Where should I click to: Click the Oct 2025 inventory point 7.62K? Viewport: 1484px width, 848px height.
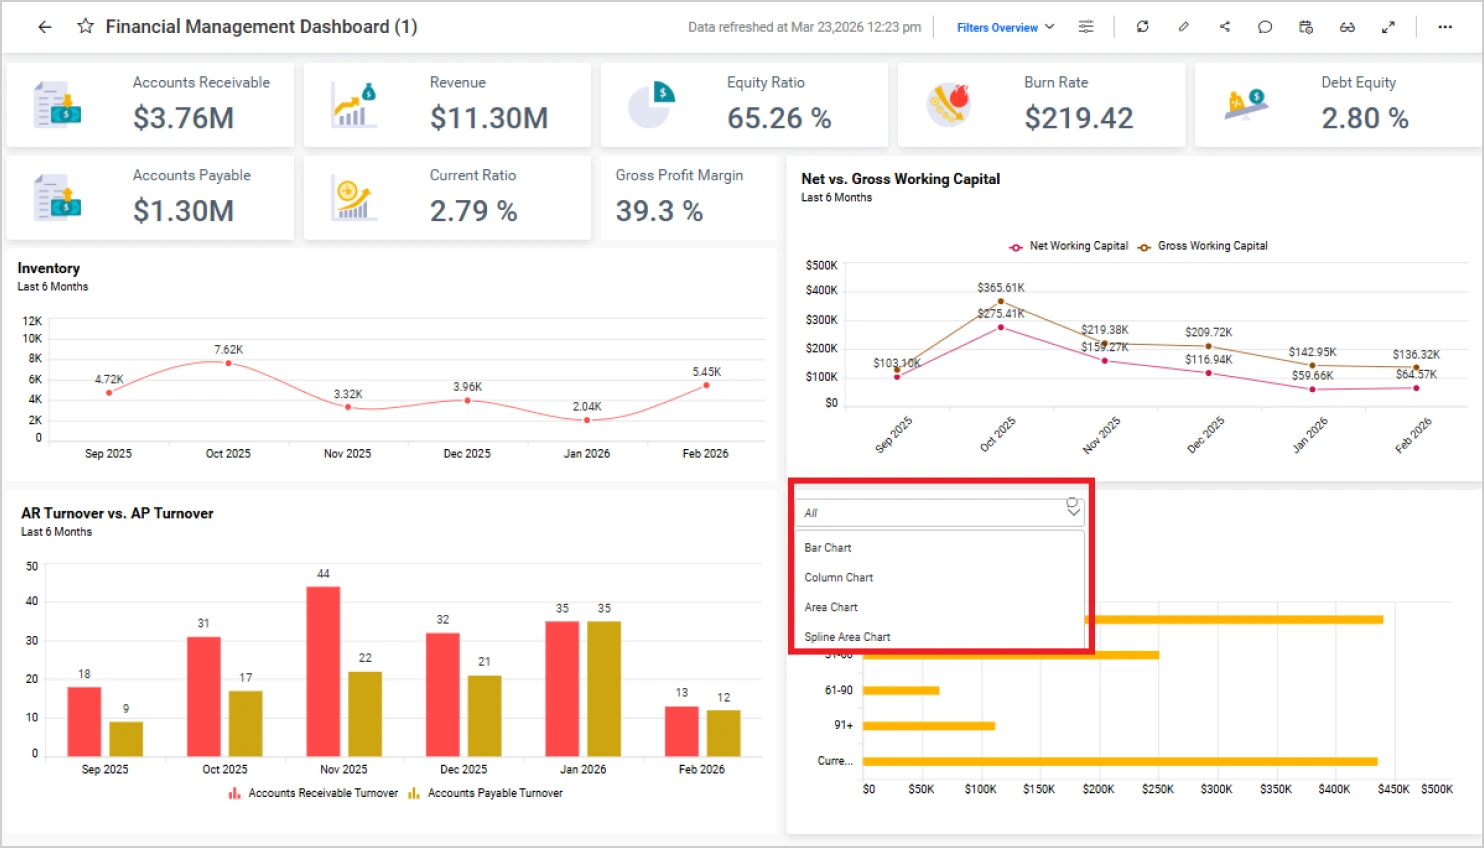(228, 363)
